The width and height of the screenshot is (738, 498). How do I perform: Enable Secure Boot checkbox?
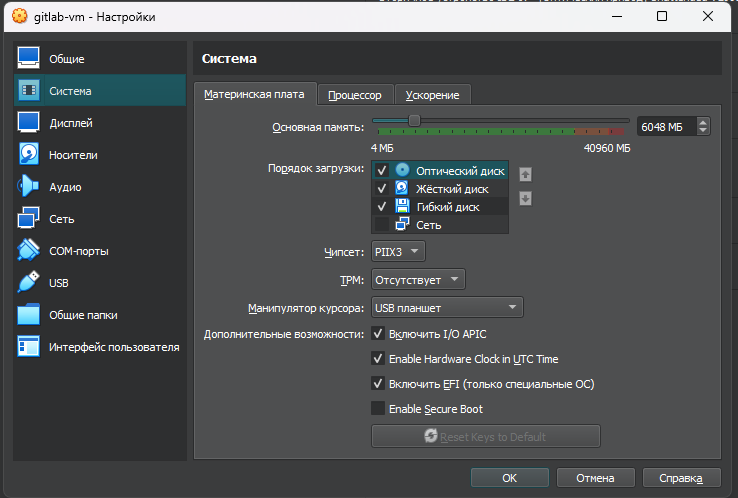(378, 408)
